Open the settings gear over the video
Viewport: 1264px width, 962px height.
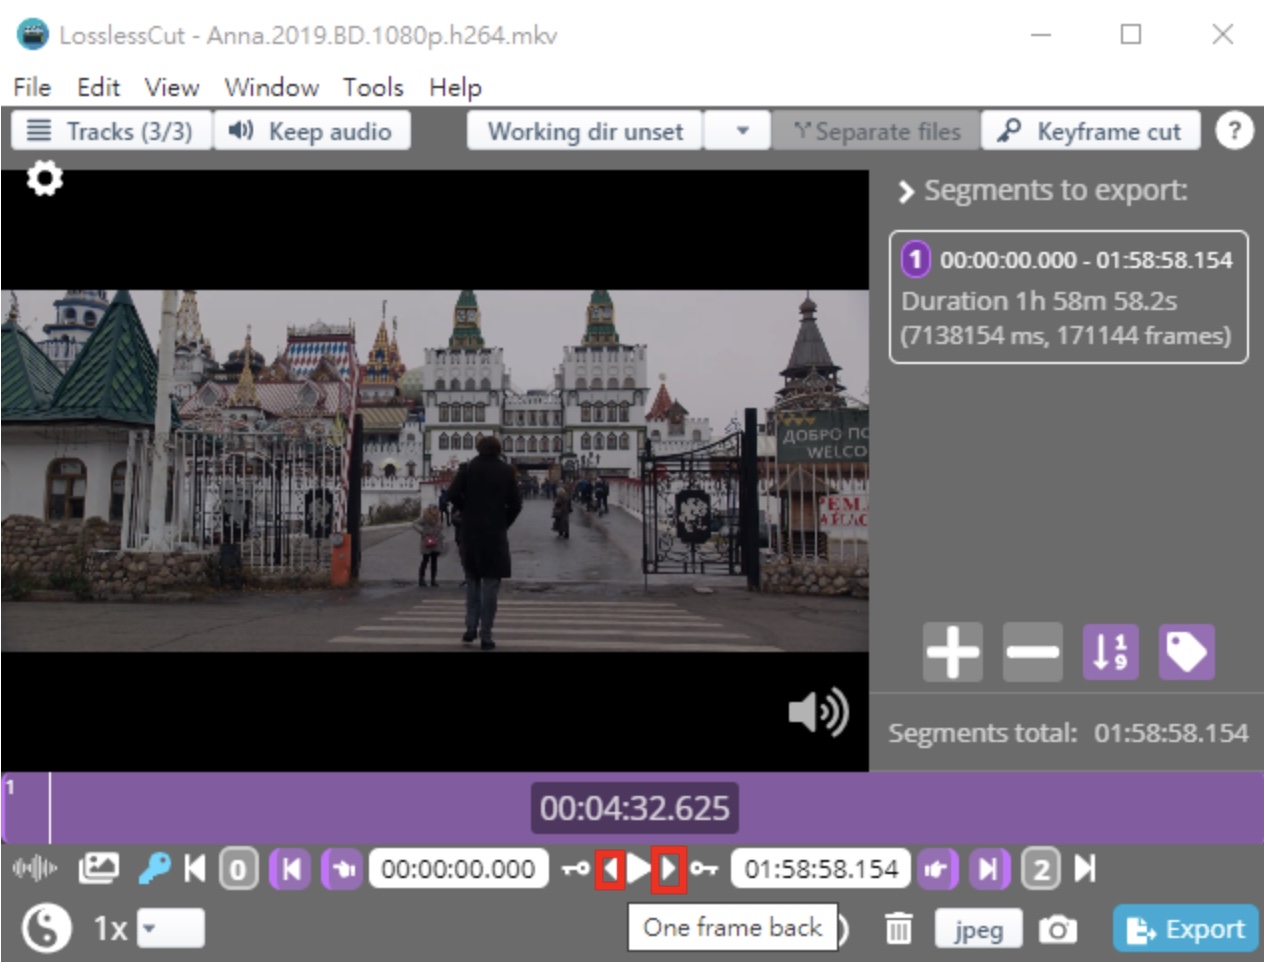(x=44, y=179)
